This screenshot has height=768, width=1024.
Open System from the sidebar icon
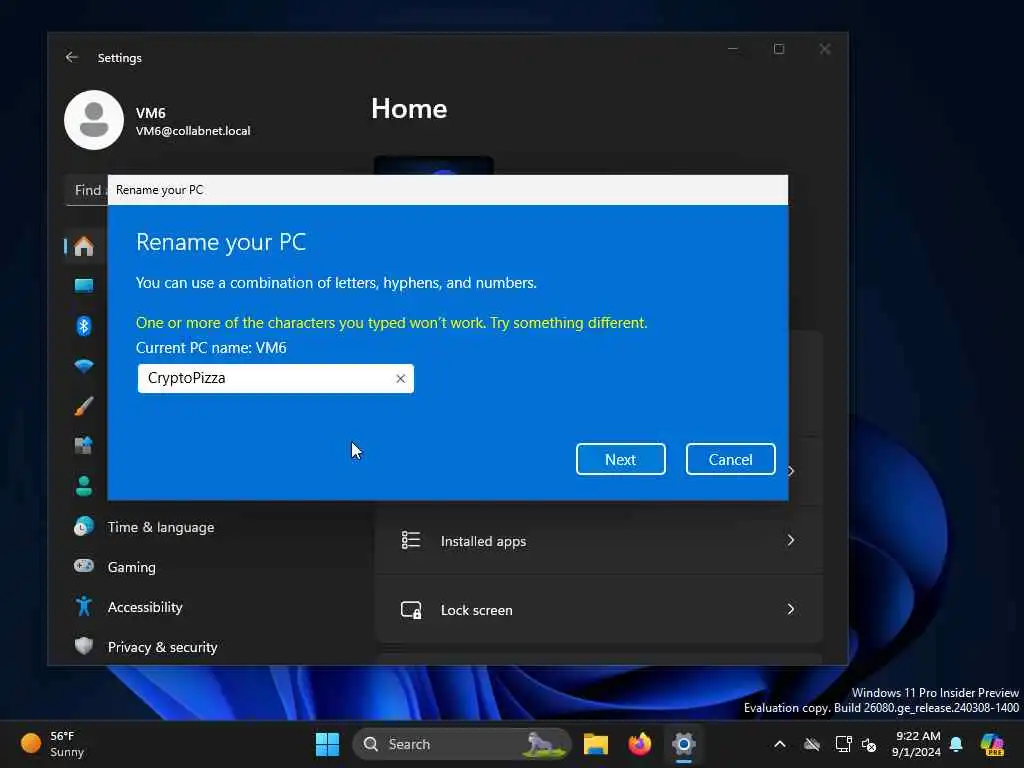point(84,286)
